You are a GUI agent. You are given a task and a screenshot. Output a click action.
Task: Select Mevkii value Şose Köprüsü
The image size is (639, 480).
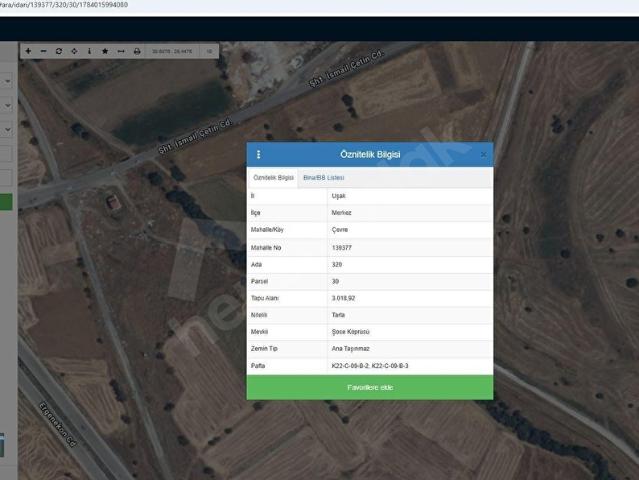[350, 332]
